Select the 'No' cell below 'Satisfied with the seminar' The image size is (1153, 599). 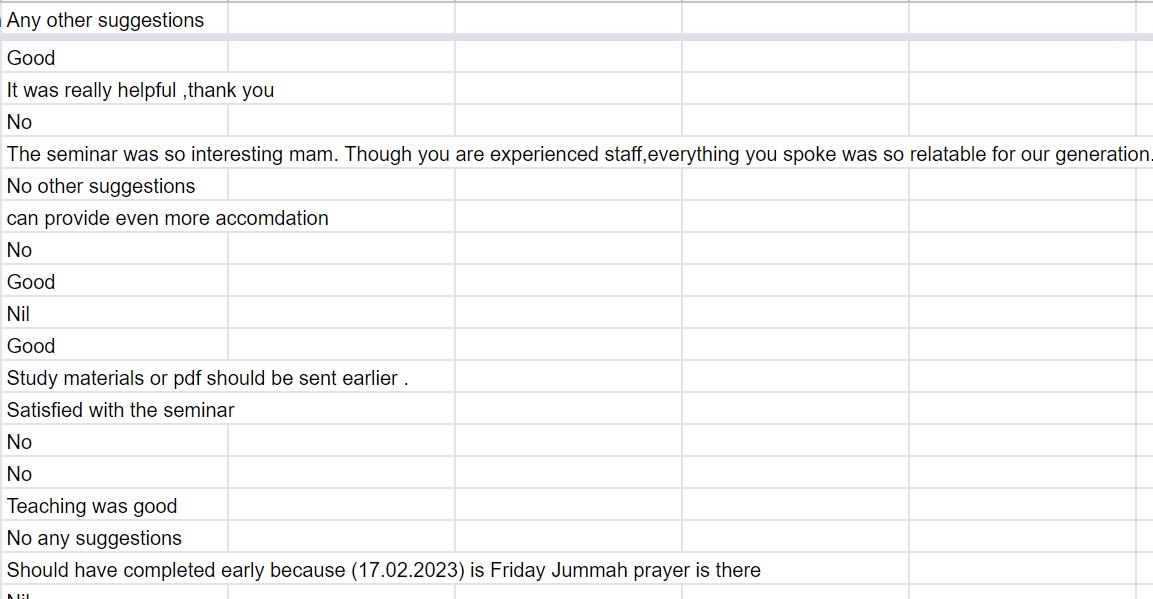tap(19, 442)
